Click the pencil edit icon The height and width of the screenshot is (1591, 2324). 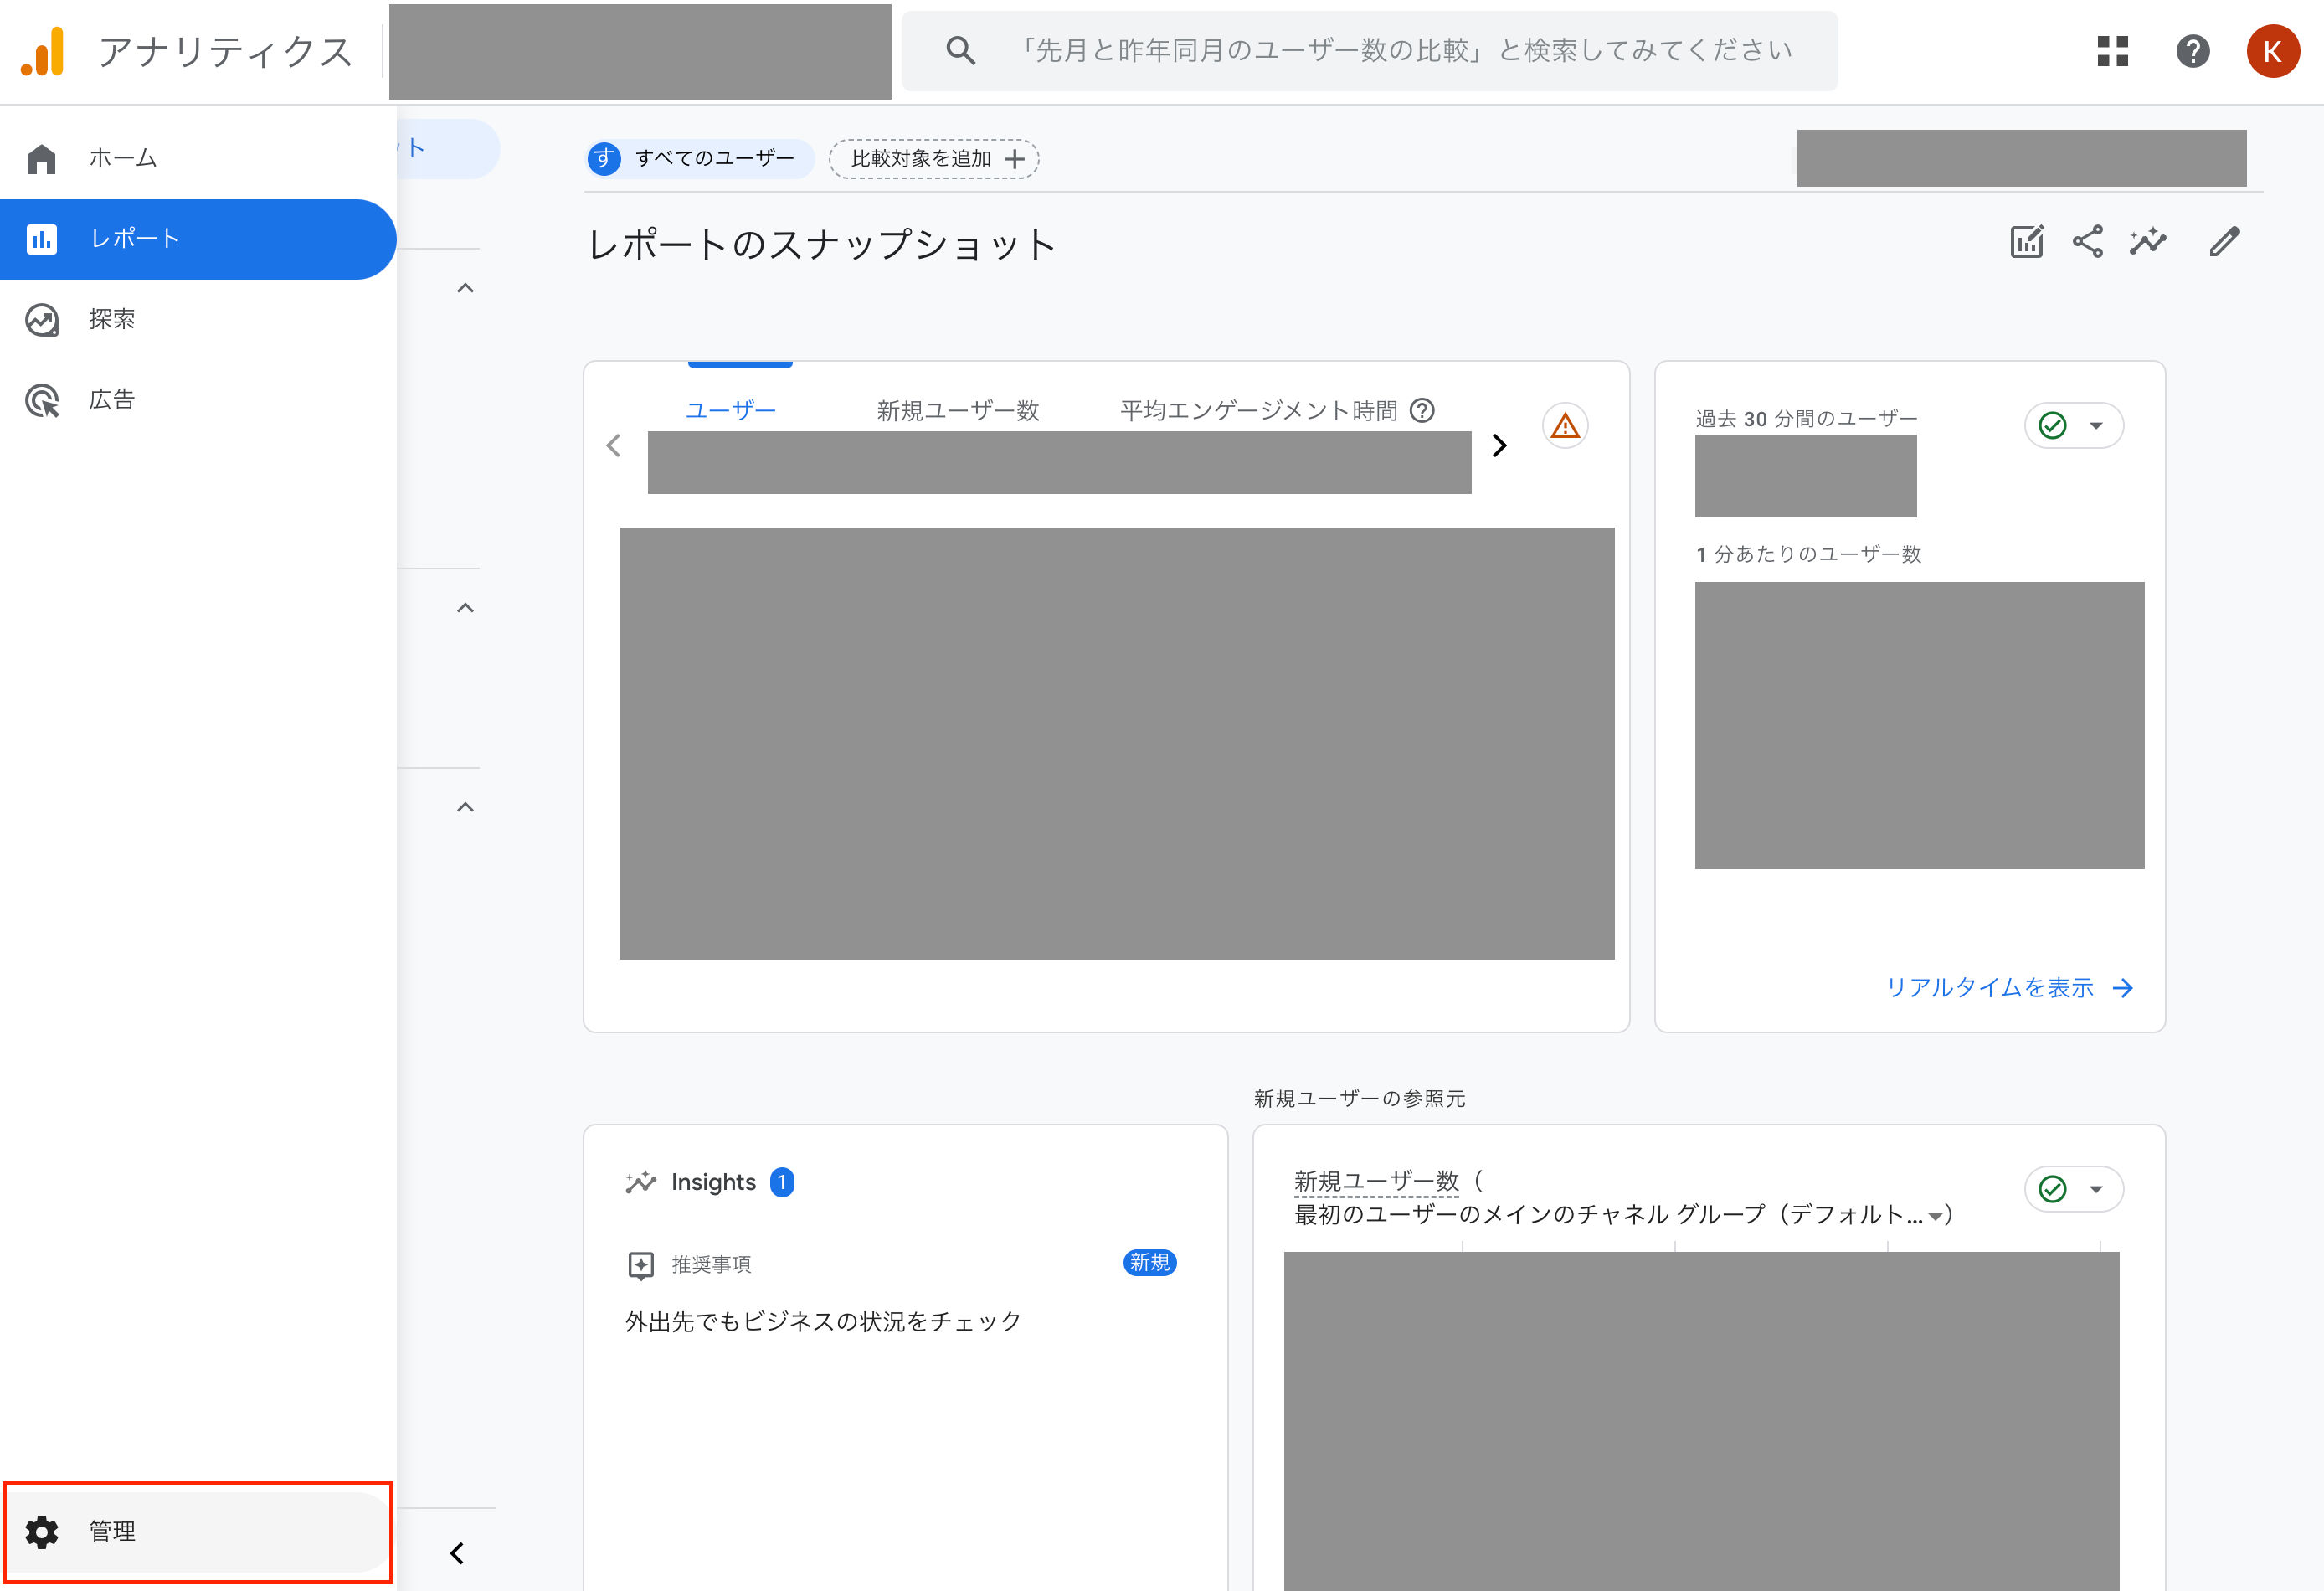[x=2224, y=241]
